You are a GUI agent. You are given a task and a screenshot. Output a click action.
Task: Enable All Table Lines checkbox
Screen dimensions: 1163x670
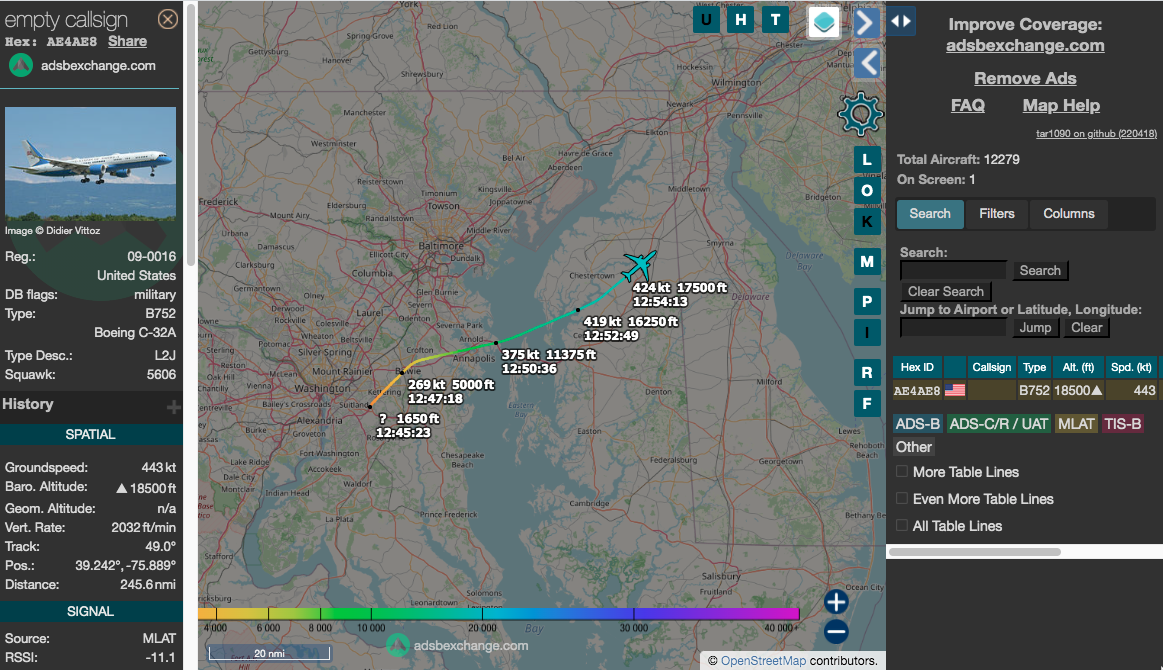pyautogui.click(x=902, y=525)
